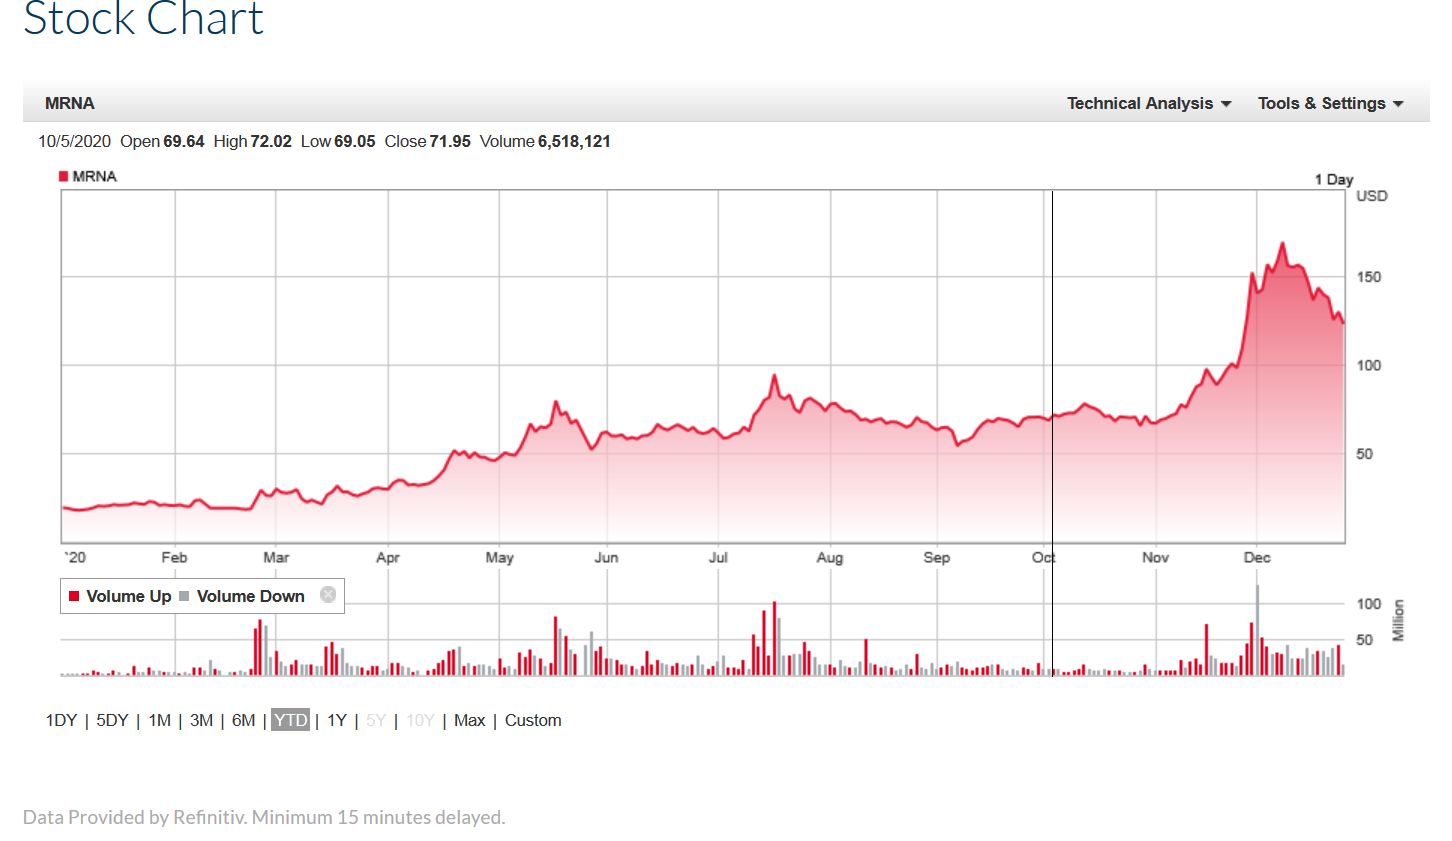1452x841 pixels.
Task: Expand the Tools & Settings menu
Action: pyautogui.click(x=1330, y=103)
